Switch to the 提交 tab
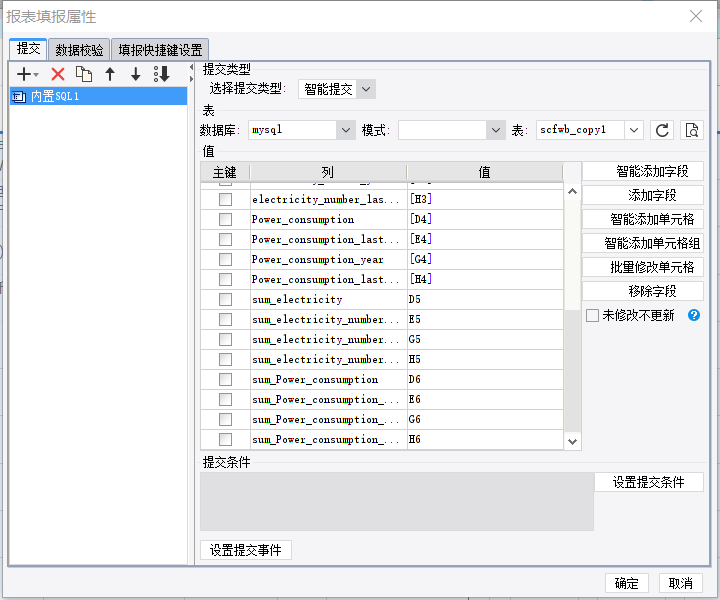This screenshot has width=720, height=600. [x=28, y=49]
